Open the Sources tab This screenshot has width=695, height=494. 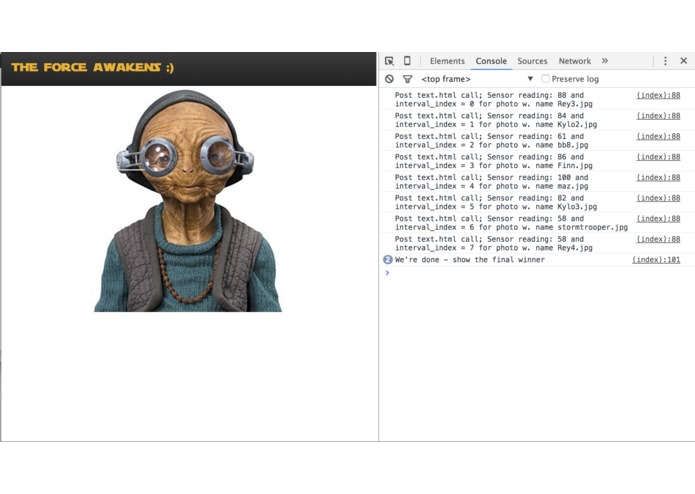[x=532, y=61]
